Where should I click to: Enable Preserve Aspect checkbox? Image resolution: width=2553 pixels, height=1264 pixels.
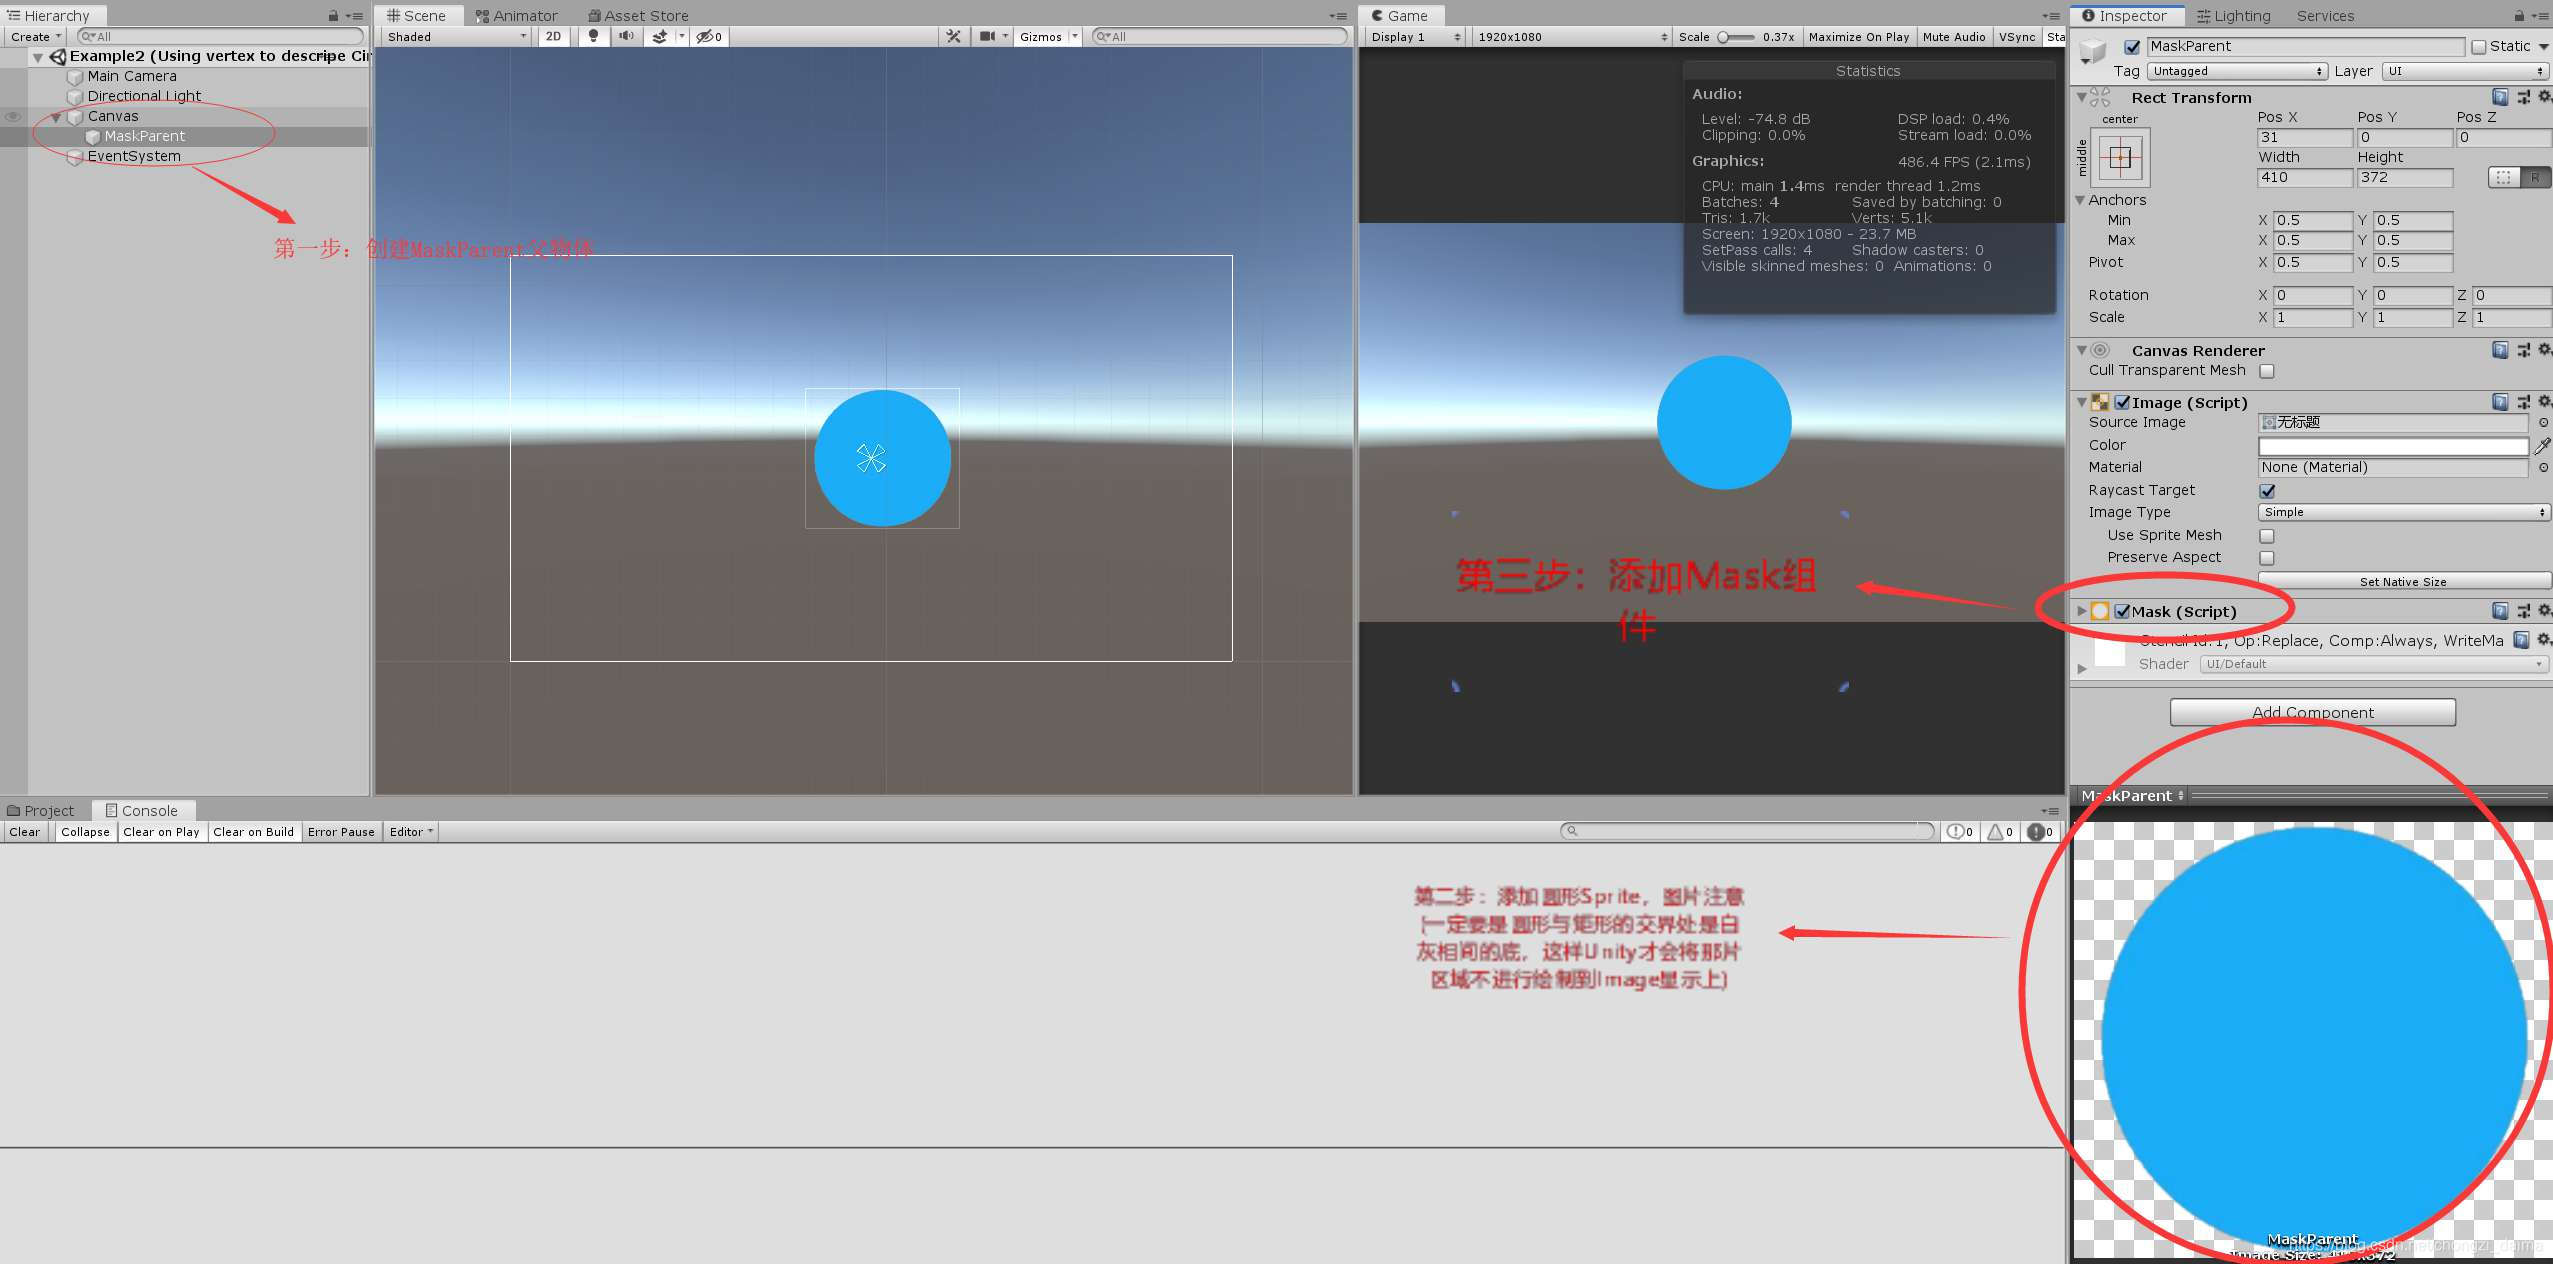[x=2267, y=558]
